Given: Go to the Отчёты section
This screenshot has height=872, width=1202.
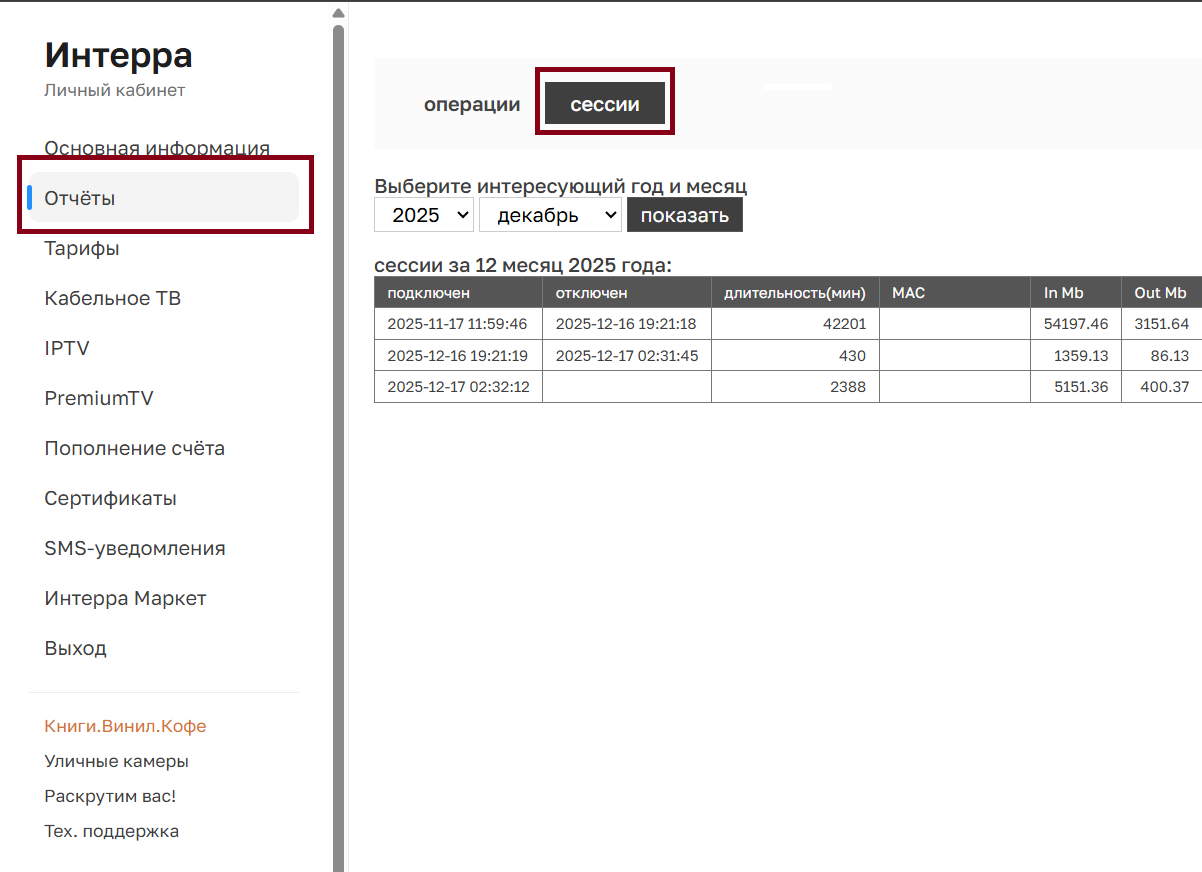Looking at the screenshot, I should (80, 198).
